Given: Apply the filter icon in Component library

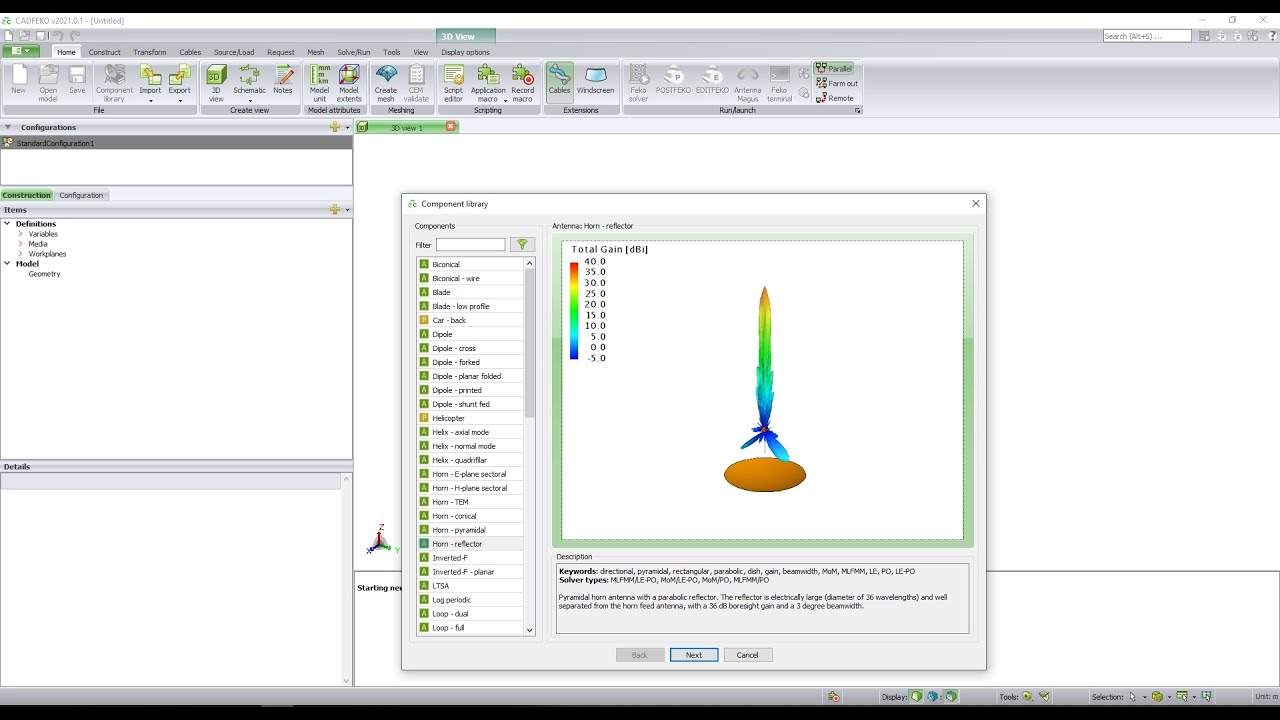Looking at the screenshot, I should pyautogui.click(x=522, y=245).
